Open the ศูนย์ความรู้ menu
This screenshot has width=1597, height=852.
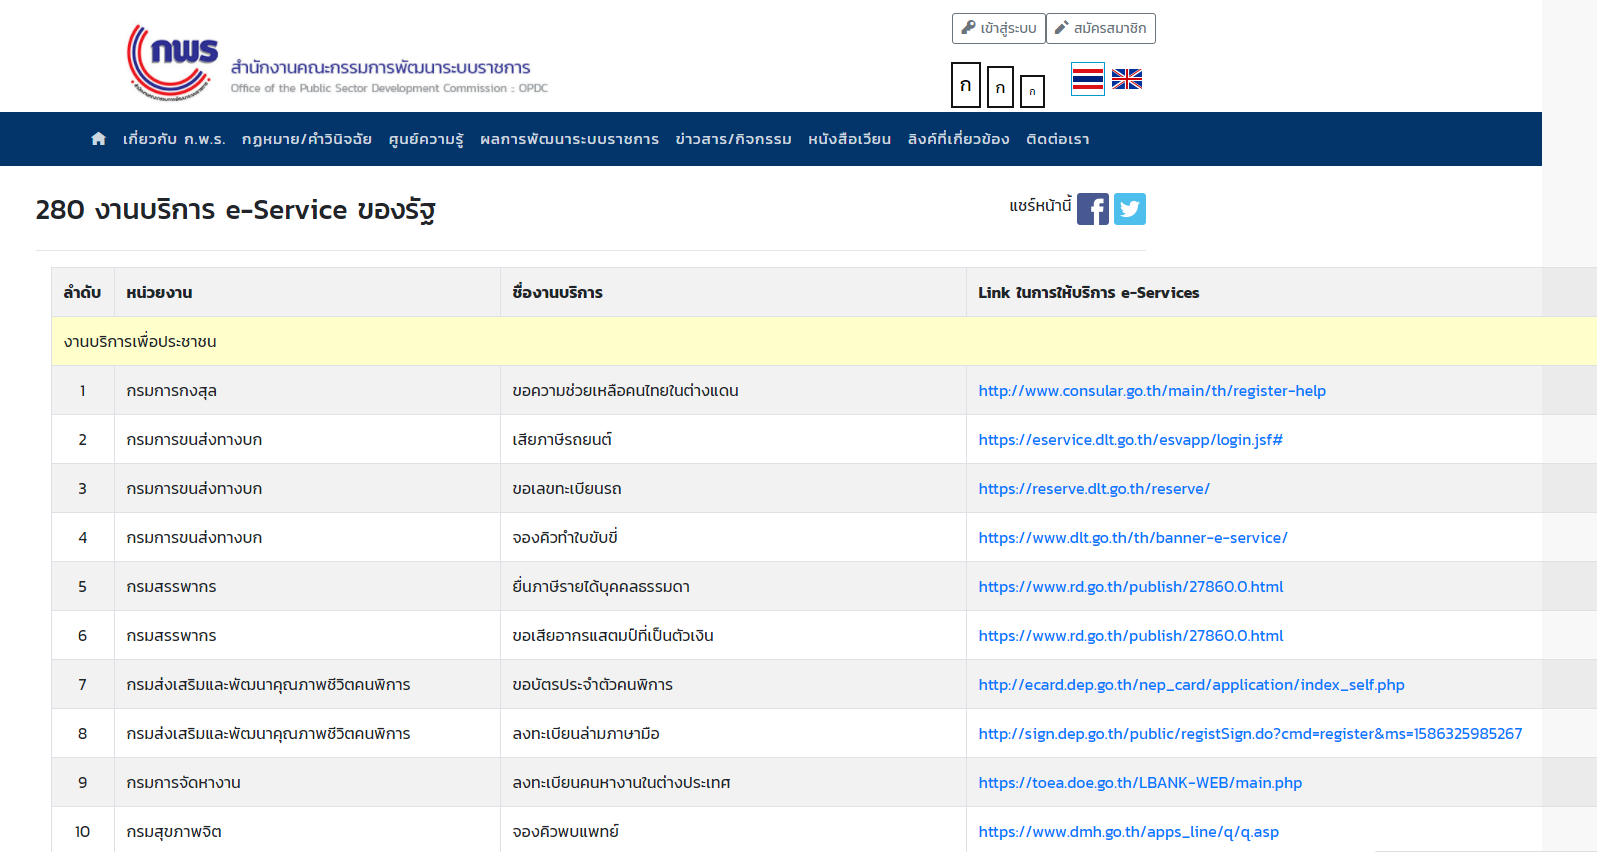(x=426, y=139)
